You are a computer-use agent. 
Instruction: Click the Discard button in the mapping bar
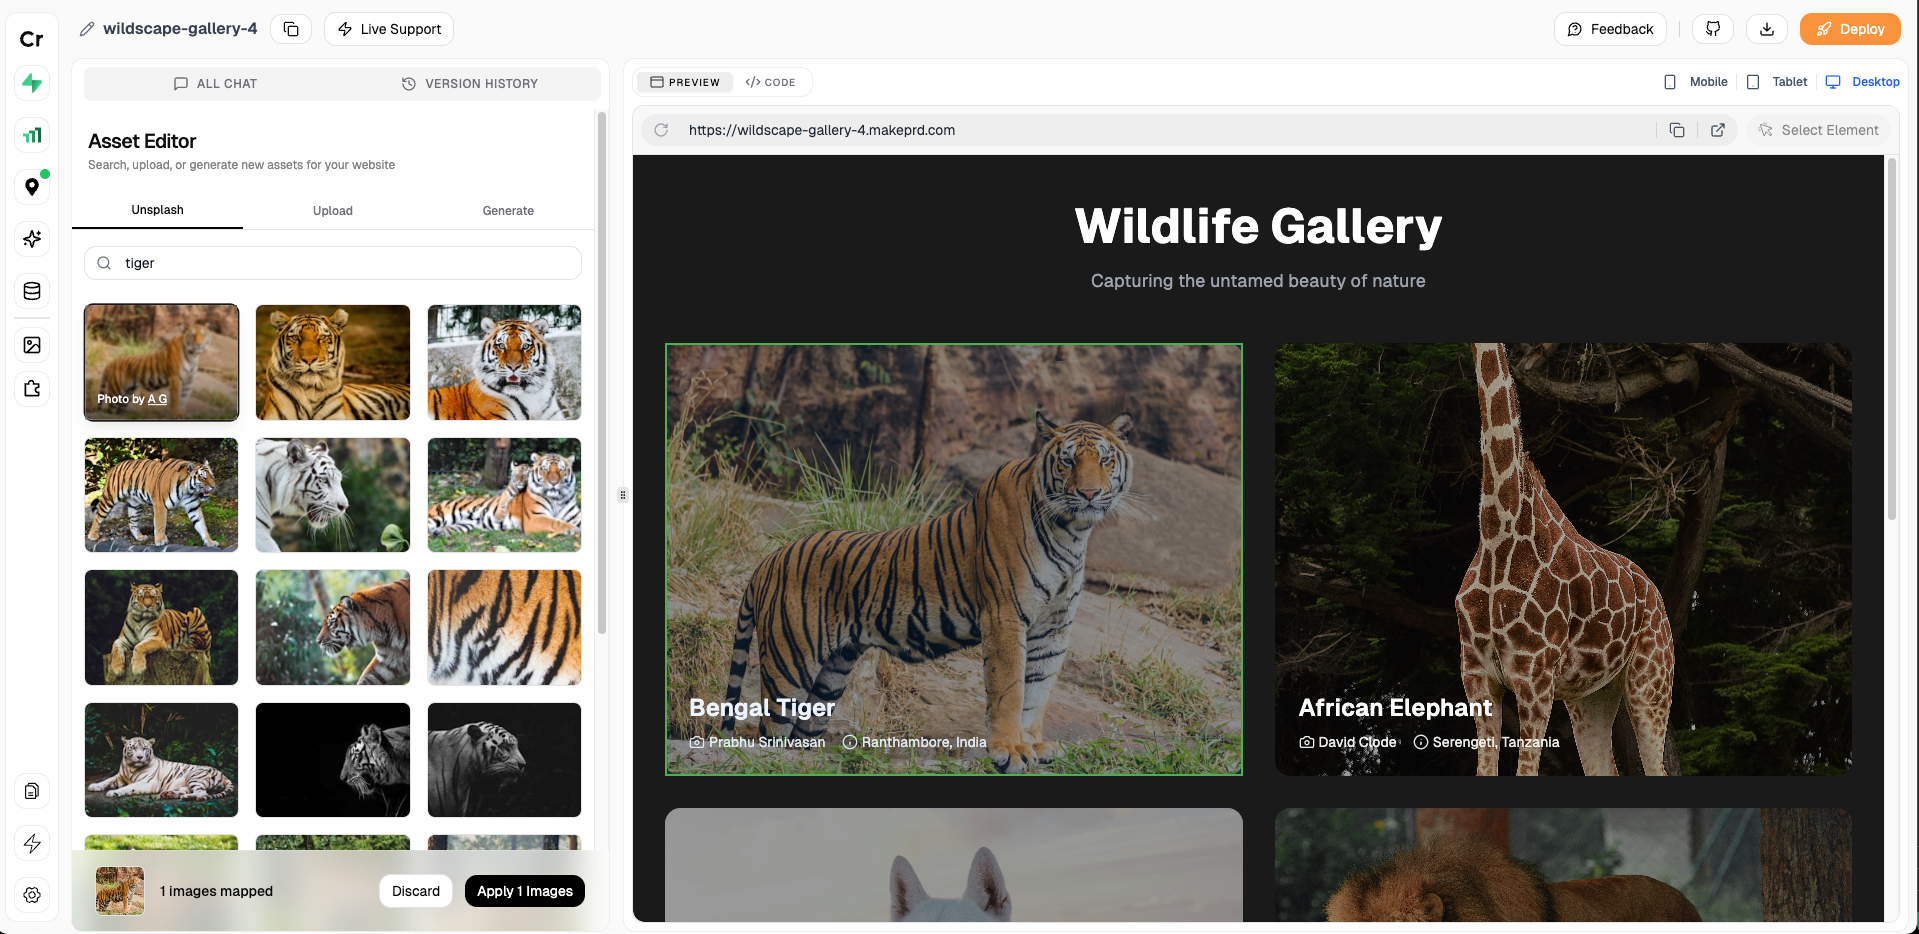415,890
